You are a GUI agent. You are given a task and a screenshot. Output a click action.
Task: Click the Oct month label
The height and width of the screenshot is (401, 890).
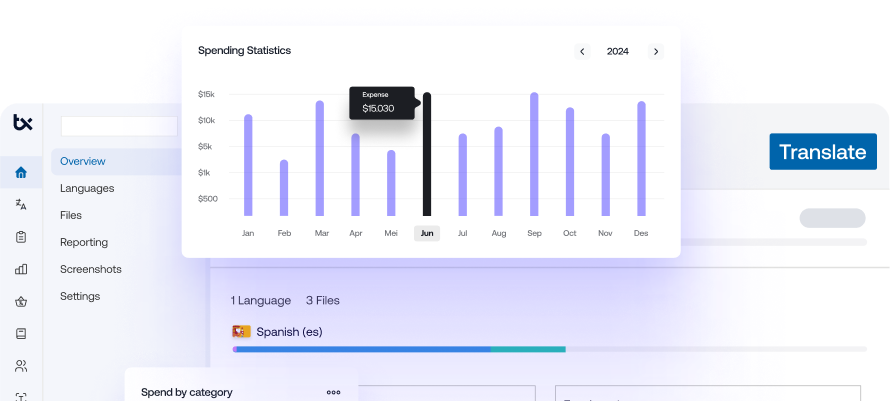pyautogui.click(x=570, y=233)
